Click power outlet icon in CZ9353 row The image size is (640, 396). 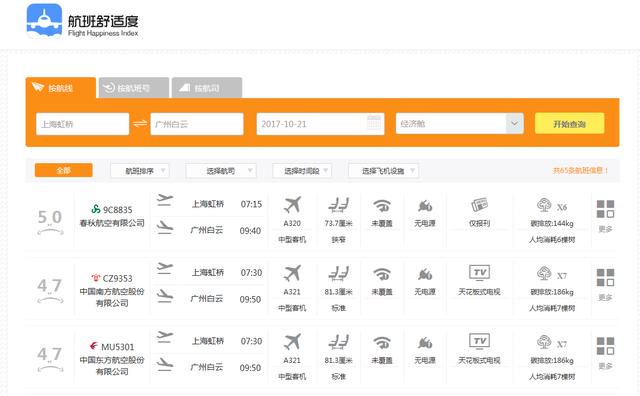pyautogui.click(x=425, y=274)
